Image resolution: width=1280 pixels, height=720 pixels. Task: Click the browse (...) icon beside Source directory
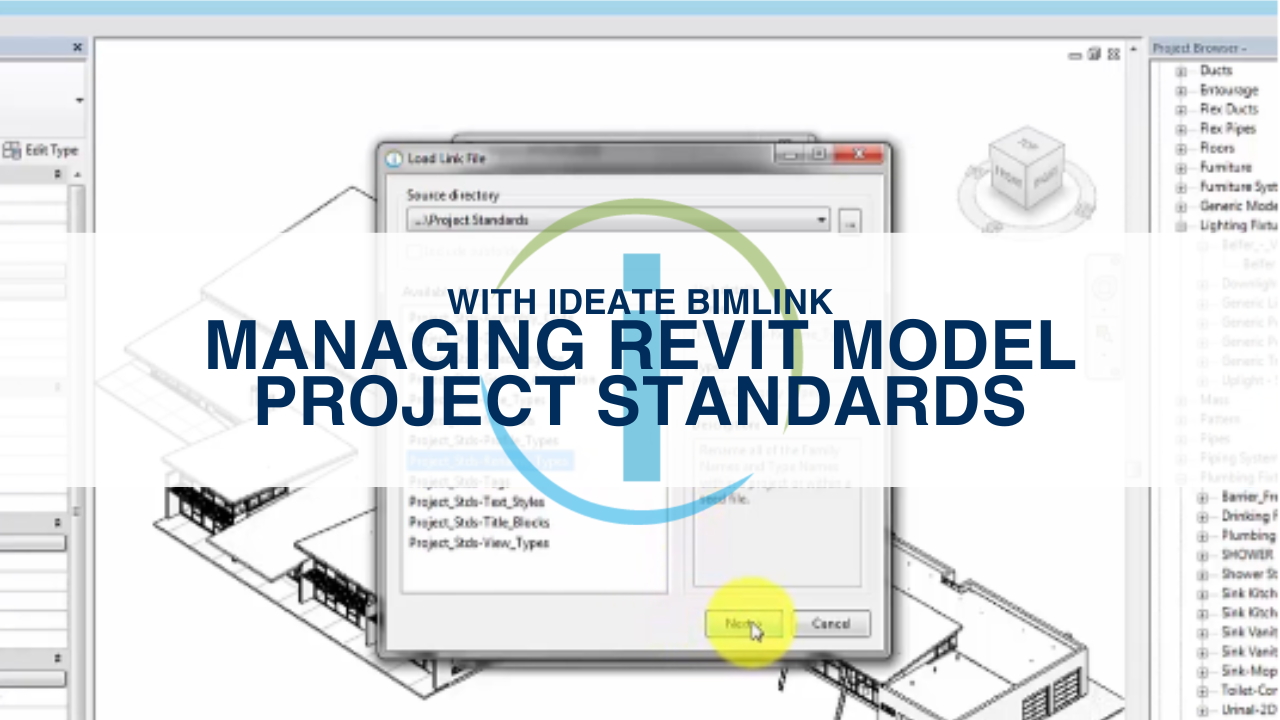point(849,220)
